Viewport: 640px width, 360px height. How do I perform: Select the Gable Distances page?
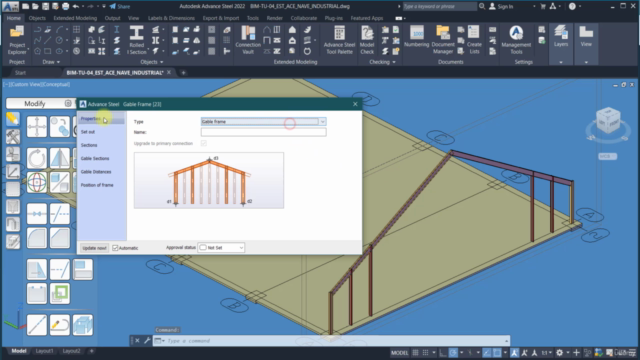(x=96, y=172)
